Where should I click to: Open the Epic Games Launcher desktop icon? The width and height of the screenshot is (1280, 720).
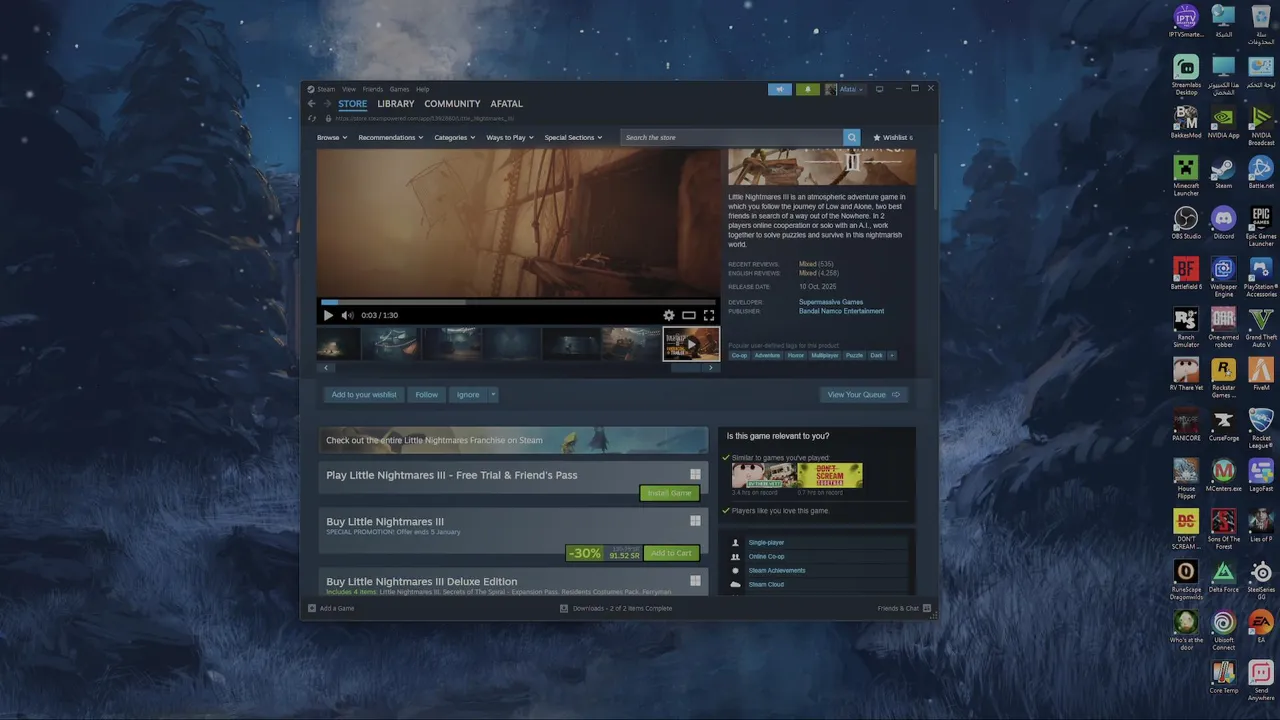[1261, 226]
